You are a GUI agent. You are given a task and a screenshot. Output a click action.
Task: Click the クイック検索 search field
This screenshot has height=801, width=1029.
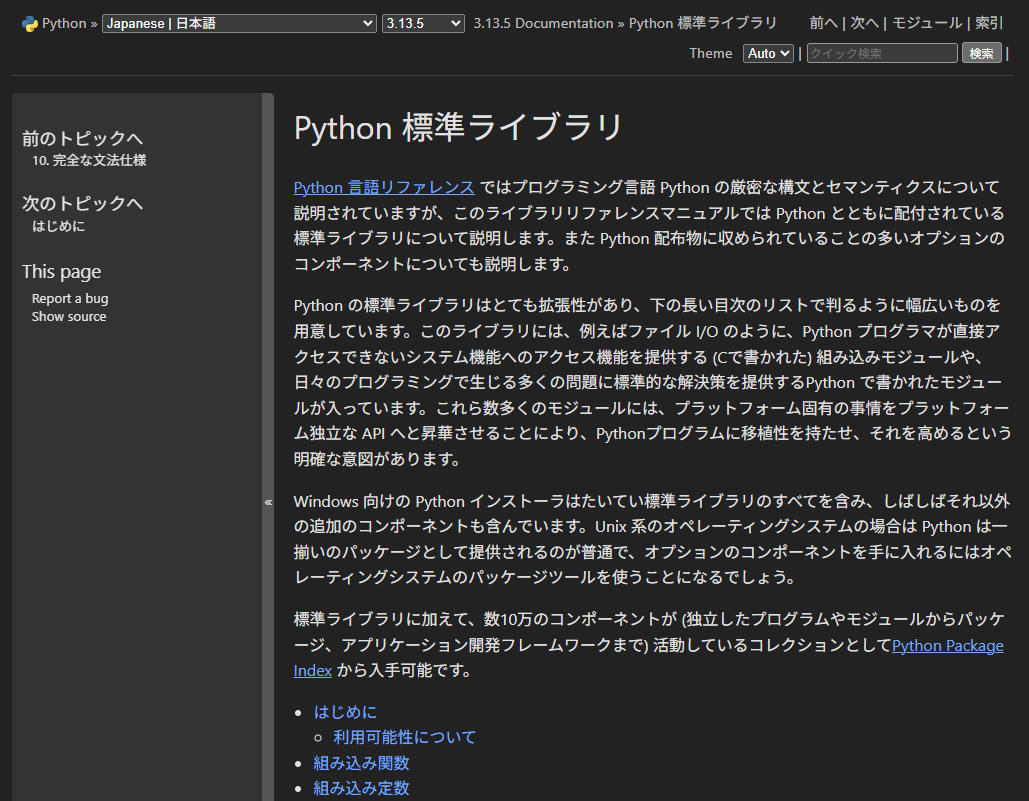click(x=882, y=53)
